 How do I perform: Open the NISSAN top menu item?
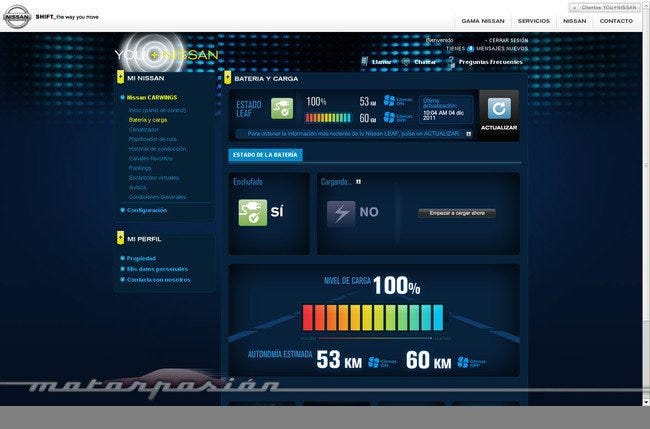[575, 21]
